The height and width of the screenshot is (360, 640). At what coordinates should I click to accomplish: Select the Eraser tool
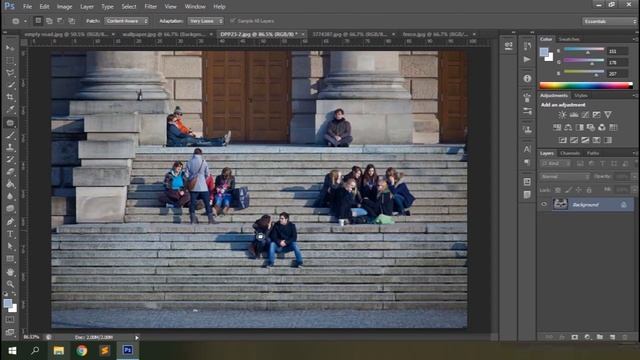tap(10, 171)
